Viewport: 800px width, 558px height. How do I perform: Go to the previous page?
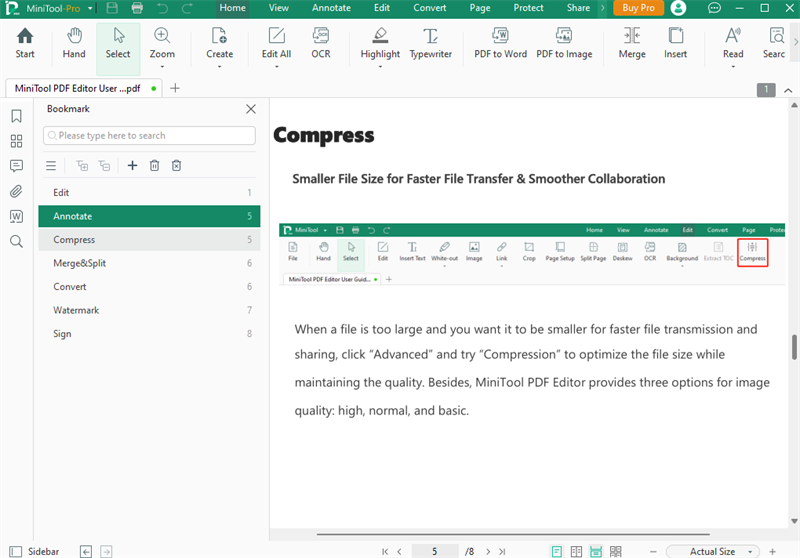click(399, 551)
